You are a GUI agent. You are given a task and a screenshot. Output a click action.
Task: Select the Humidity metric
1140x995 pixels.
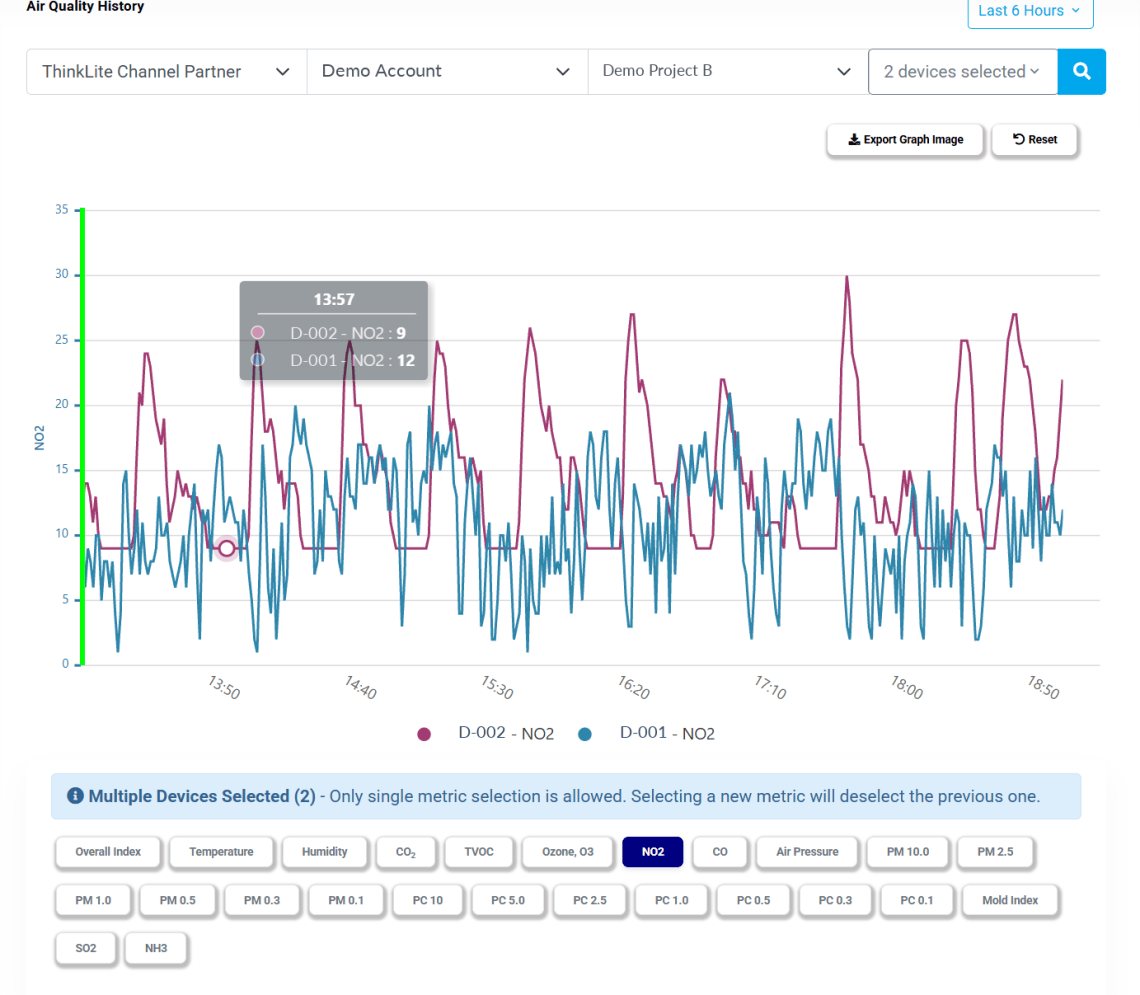pos(324,852)
